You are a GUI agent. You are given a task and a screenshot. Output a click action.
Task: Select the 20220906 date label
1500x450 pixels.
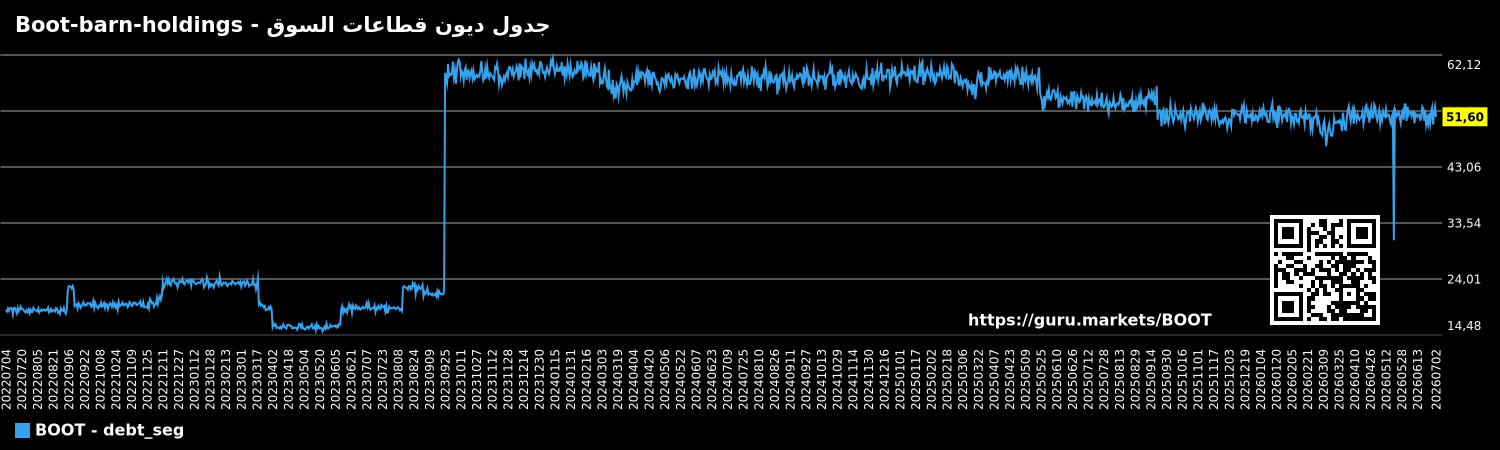pos(70,378)
